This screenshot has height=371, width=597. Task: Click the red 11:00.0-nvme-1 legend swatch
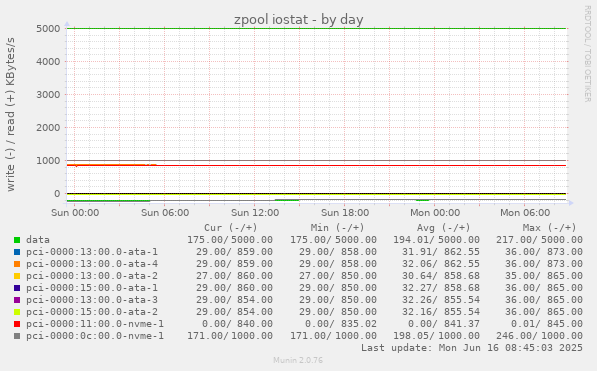pyautogui.click(x=17, y=324)
